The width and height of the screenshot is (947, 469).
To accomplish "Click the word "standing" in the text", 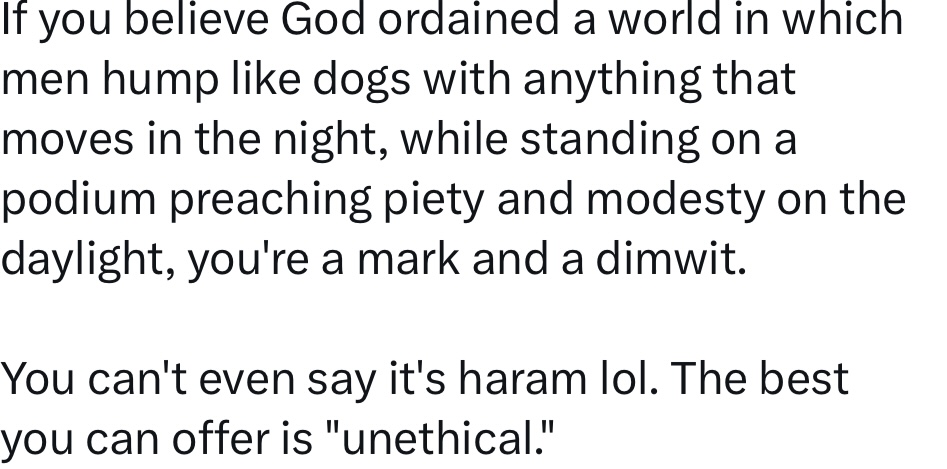I will (607, 139).
